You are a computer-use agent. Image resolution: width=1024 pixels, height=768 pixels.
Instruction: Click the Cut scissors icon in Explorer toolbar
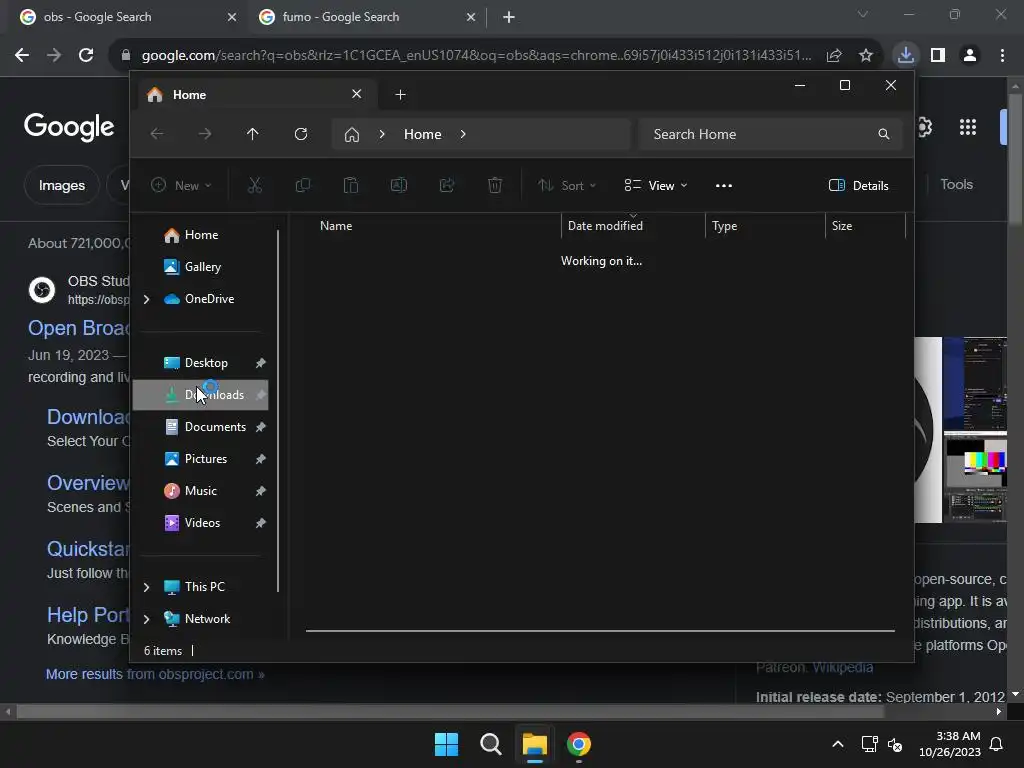click(255, 185)
